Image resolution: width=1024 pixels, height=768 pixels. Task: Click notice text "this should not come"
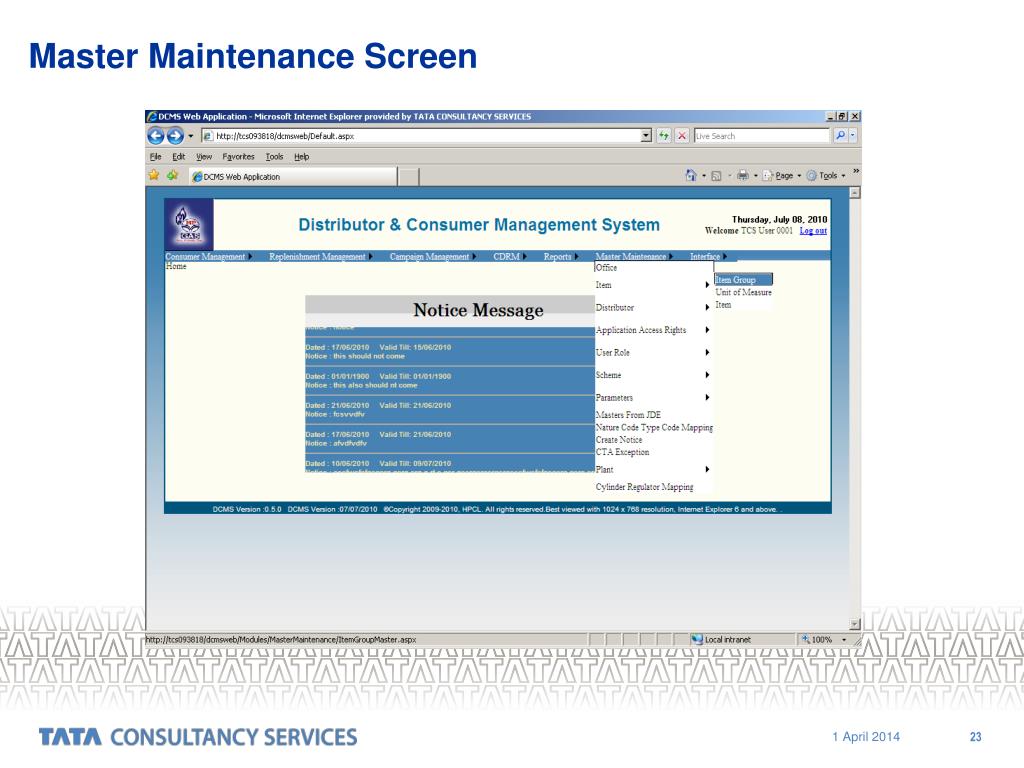(369, 357)
